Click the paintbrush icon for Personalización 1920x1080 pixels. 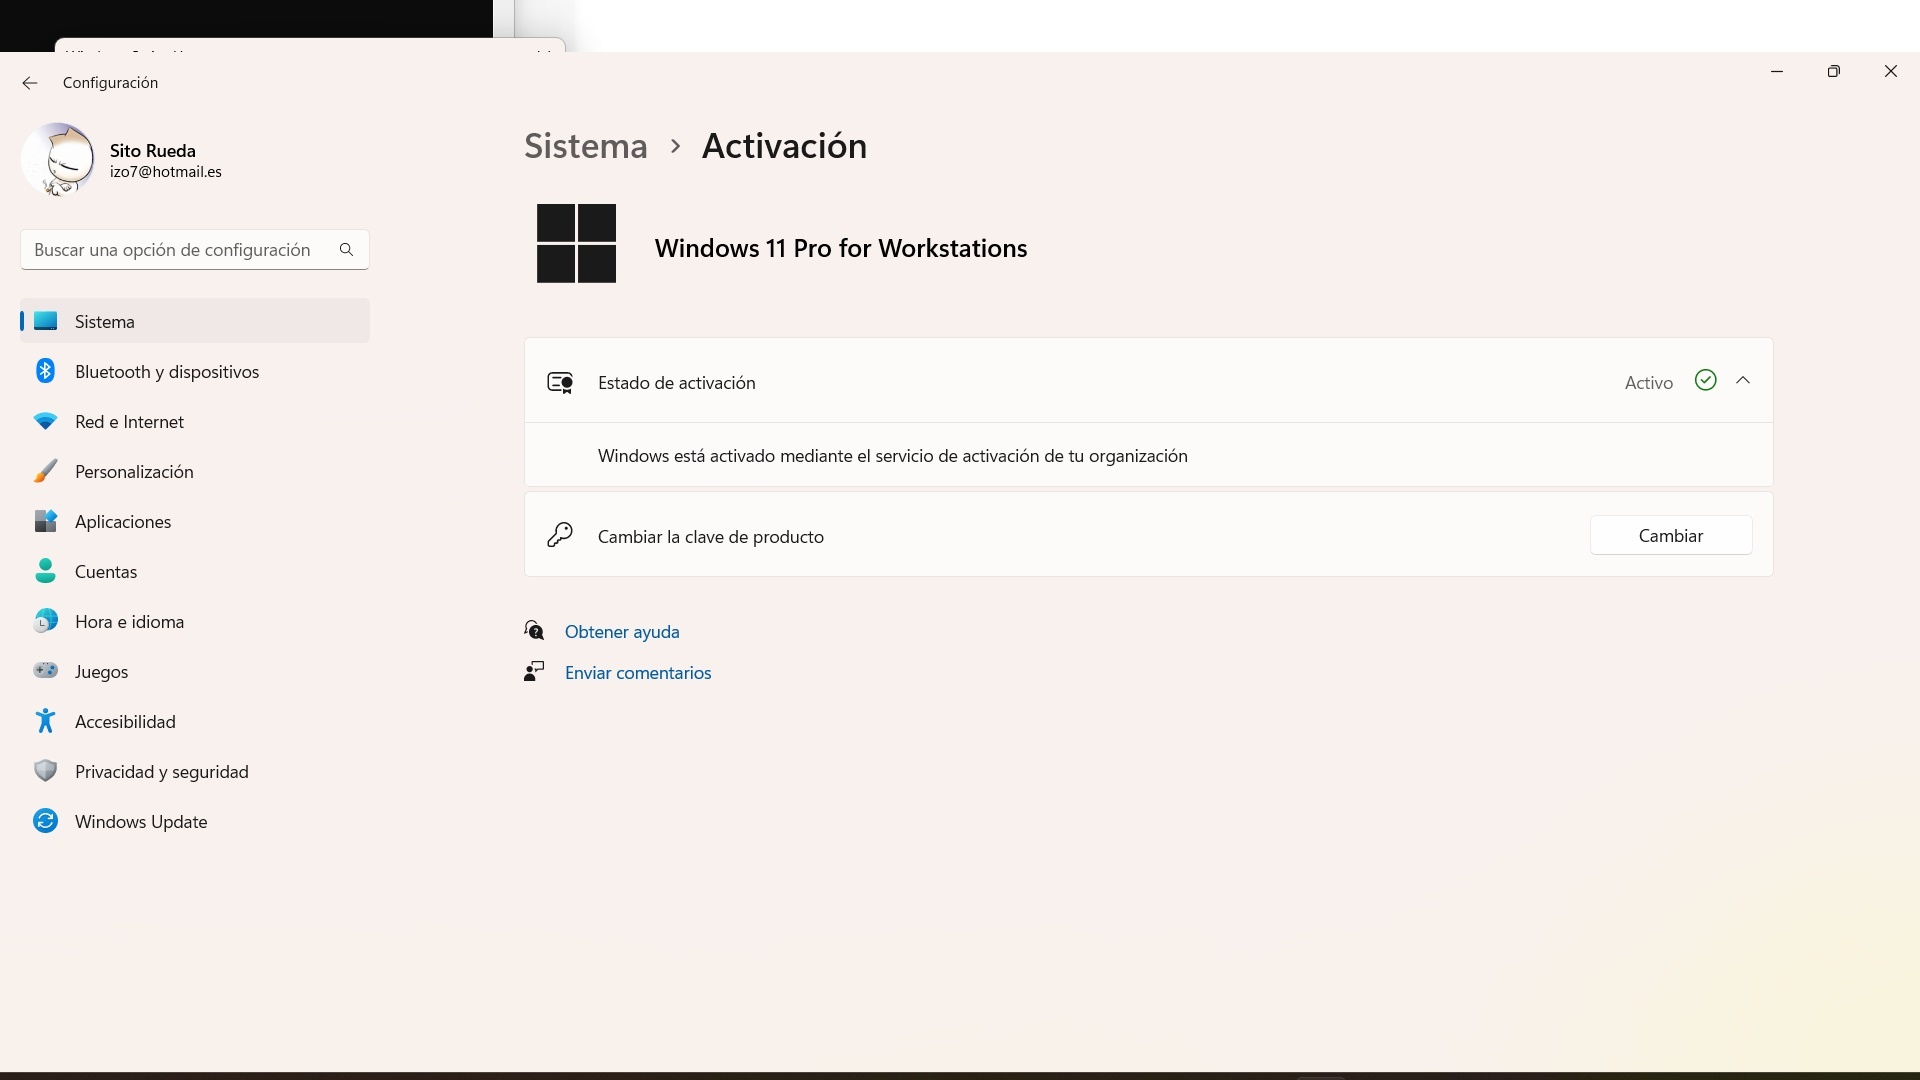click(45, 471)
